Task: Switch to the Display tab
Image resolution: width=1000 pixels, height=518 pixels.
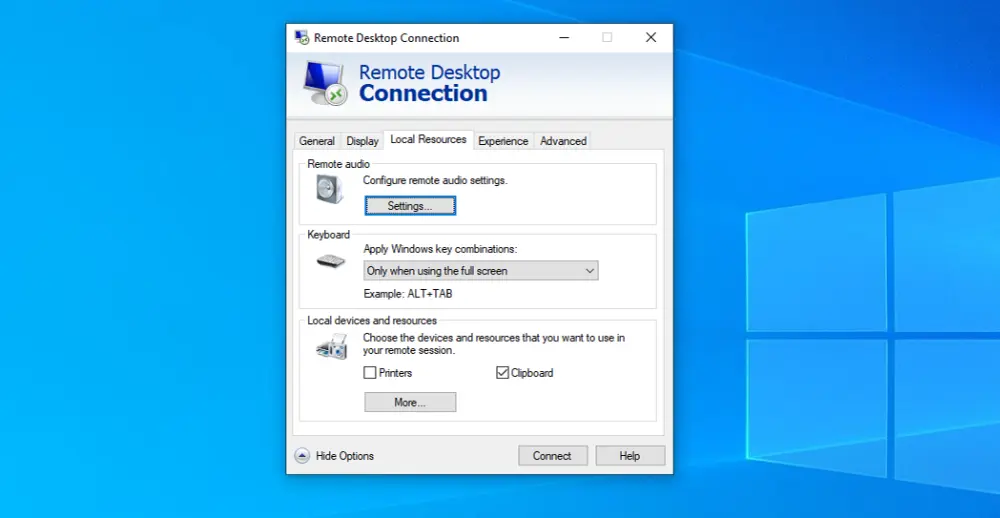Action: pos(362,141)
